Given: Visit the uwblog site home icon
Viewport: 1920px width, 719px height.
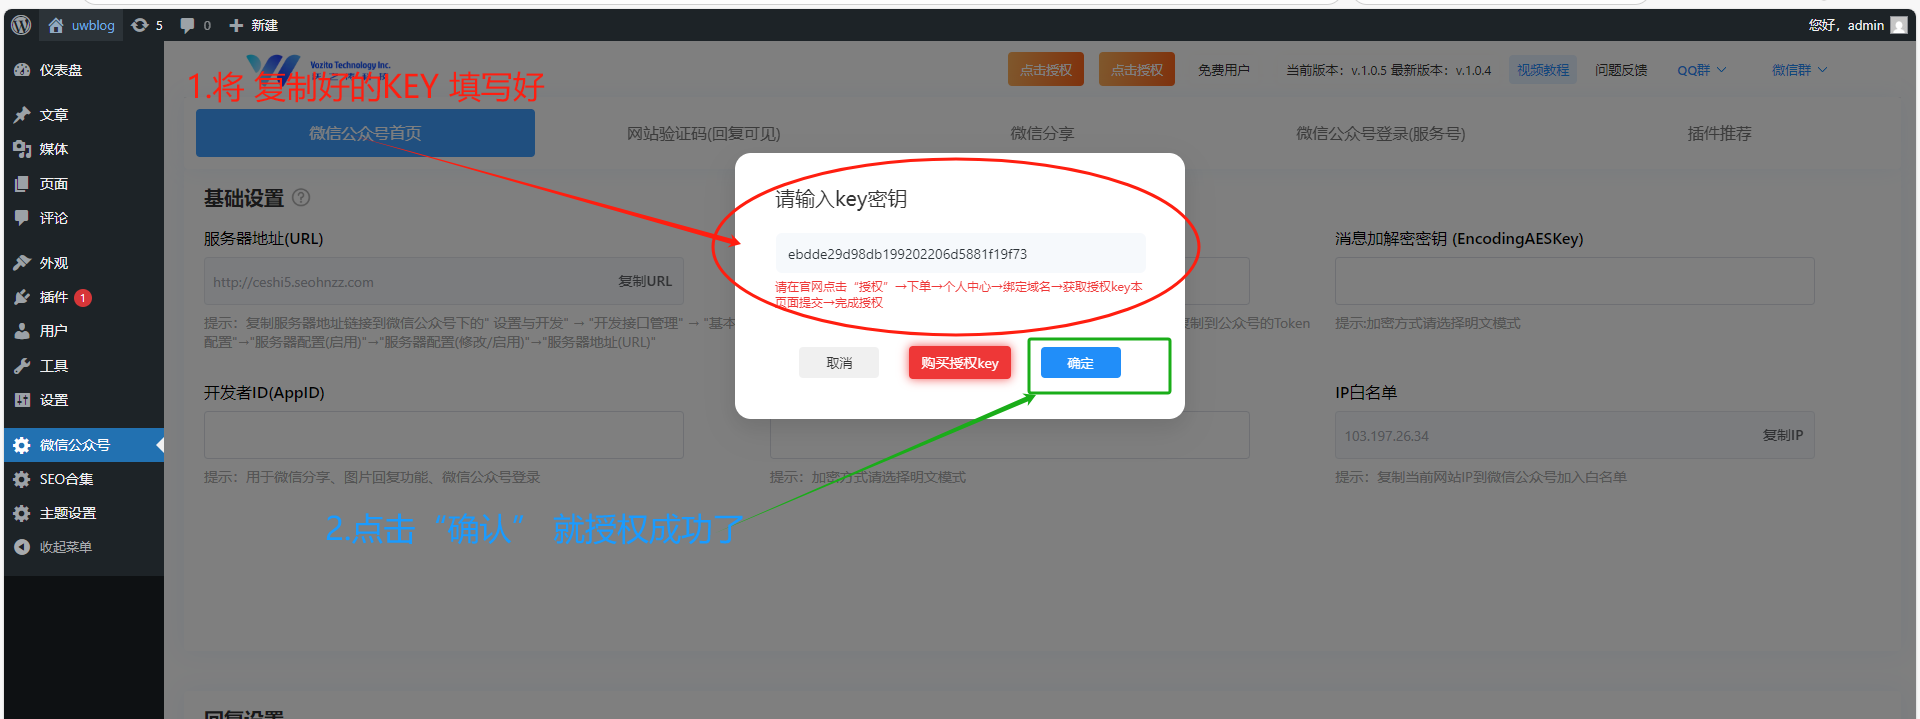Looking at the screenshot, I should (x=56, y=25).
